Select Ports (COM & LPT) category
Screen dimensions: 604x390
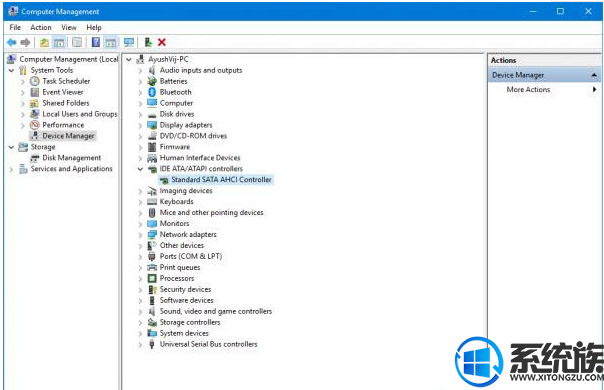tap(191, 256)
